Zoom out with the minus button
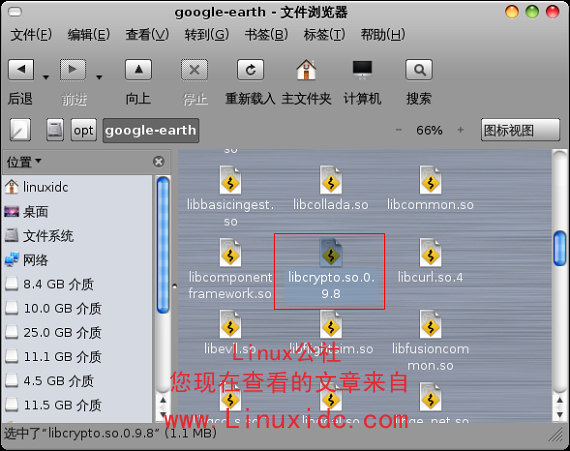The image size is (570, 451). (398, 130)
